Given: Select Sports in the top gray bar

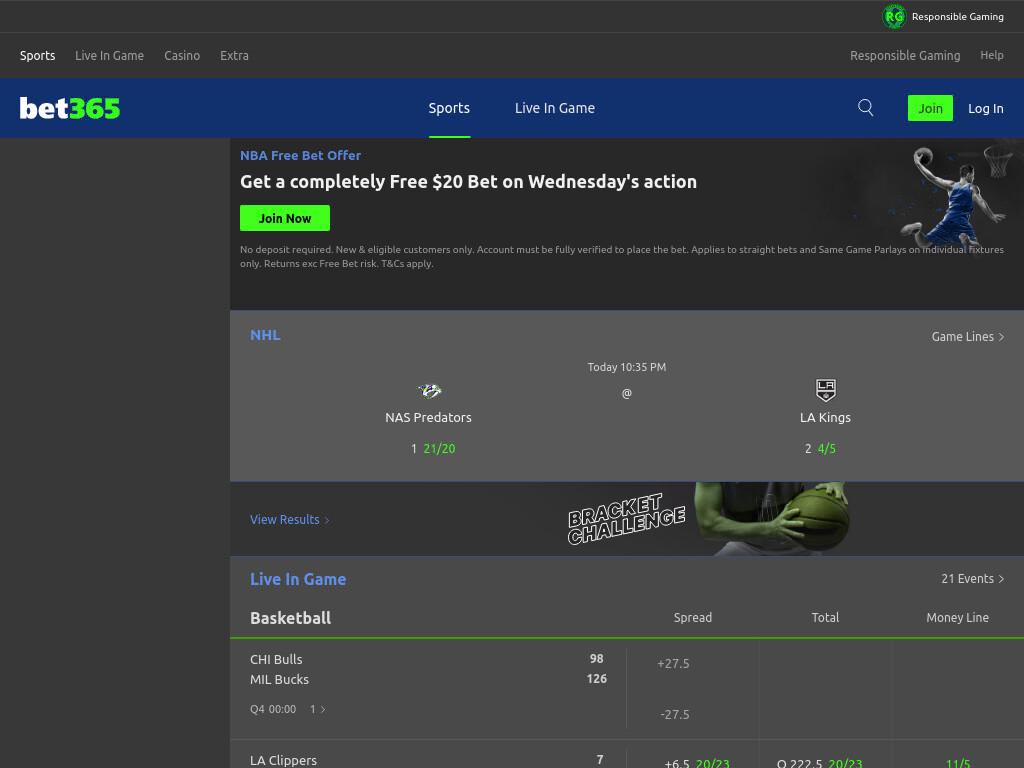Looking at the screenshot, I should point(37,56).
